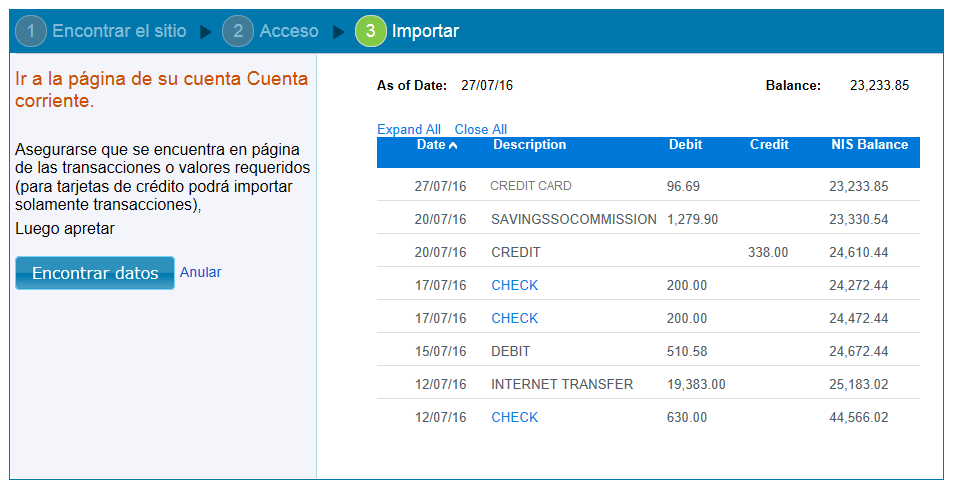The image size is (955, 490).
Task: Go to the 'Encontrar el sitio' step
Action: 119,32
